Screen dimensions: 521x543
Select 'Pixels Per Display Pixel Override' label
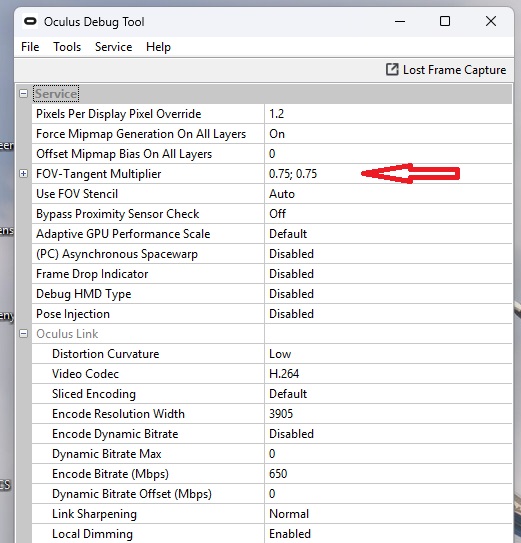[x=118, y=114]
